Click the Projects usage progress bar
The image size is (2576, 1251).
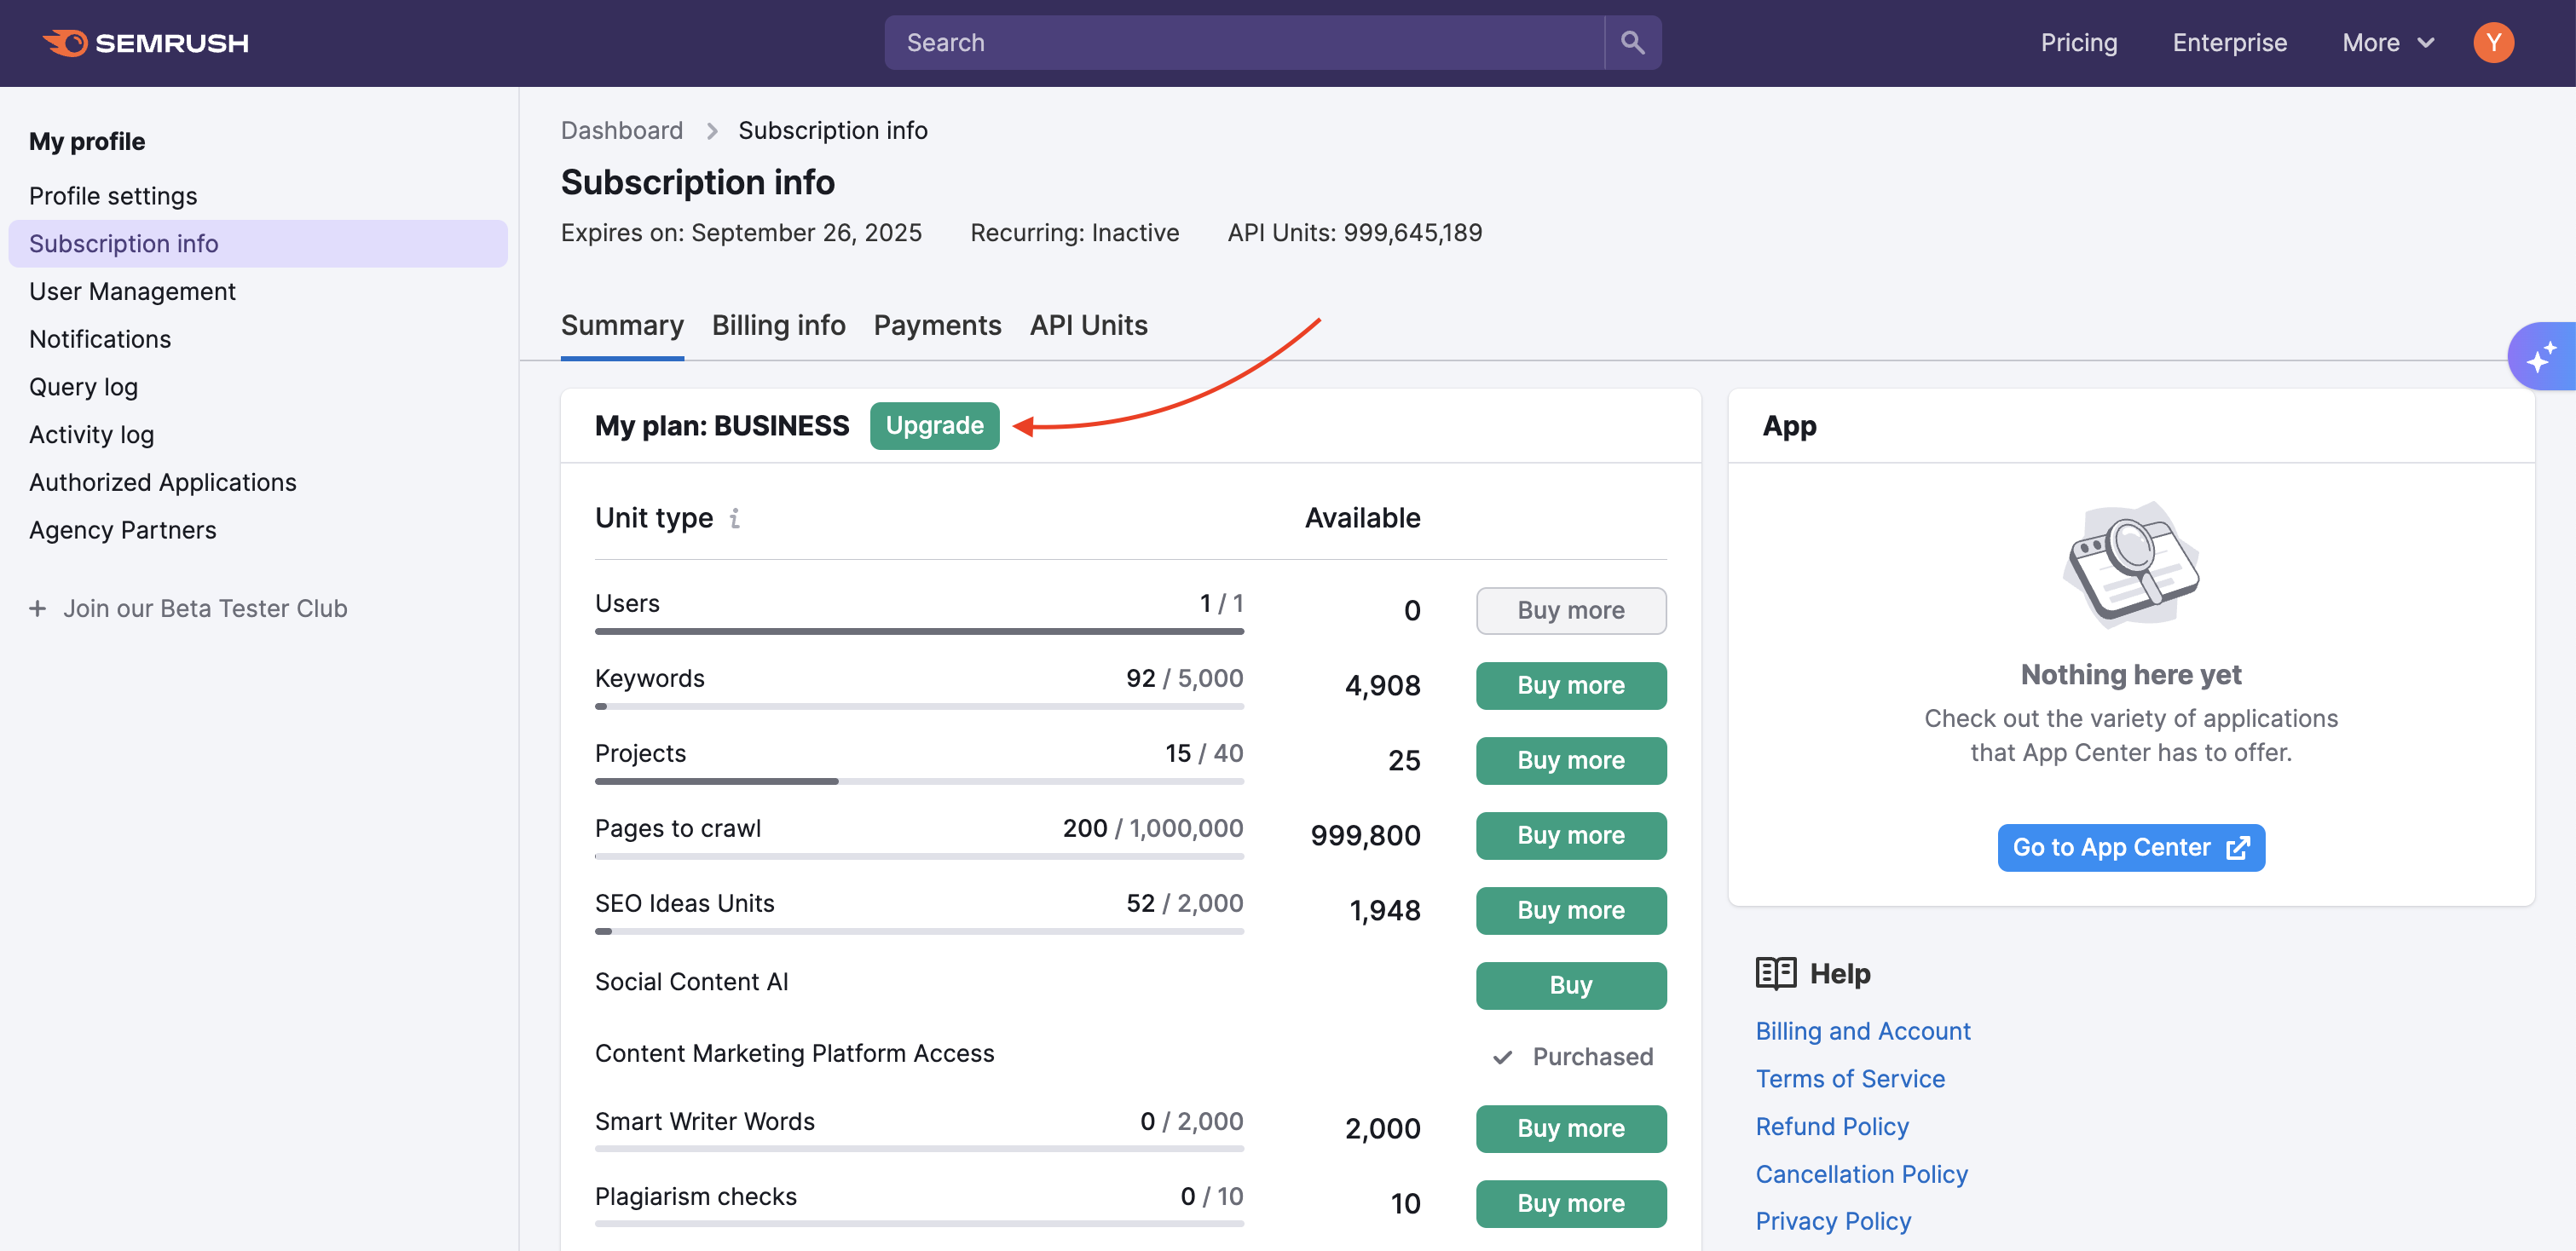(918, 781)
